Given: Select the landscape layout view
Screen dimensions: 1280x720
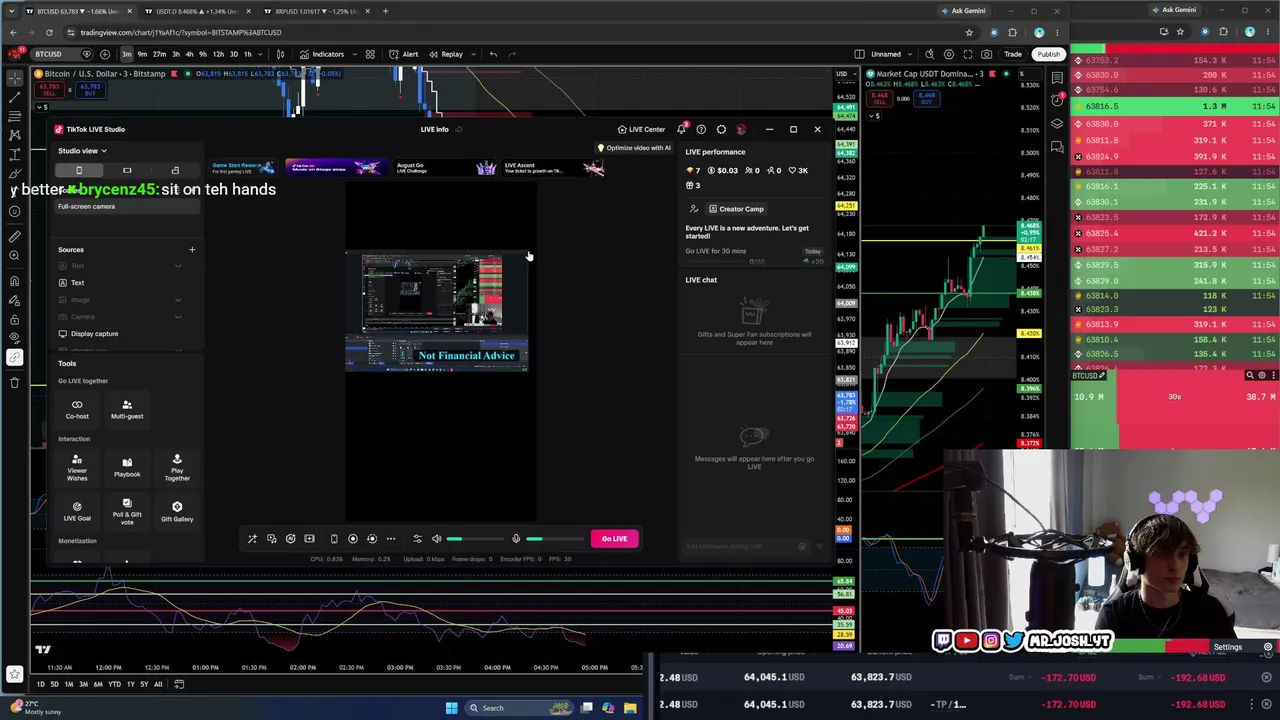Looking at the screenshot, I should (x=127, y=170).
